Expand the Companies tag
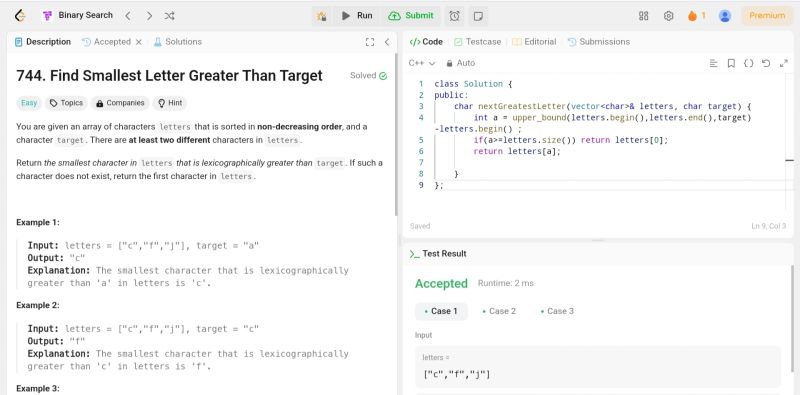This screenshot has width=800, height=395. point(120,103)
